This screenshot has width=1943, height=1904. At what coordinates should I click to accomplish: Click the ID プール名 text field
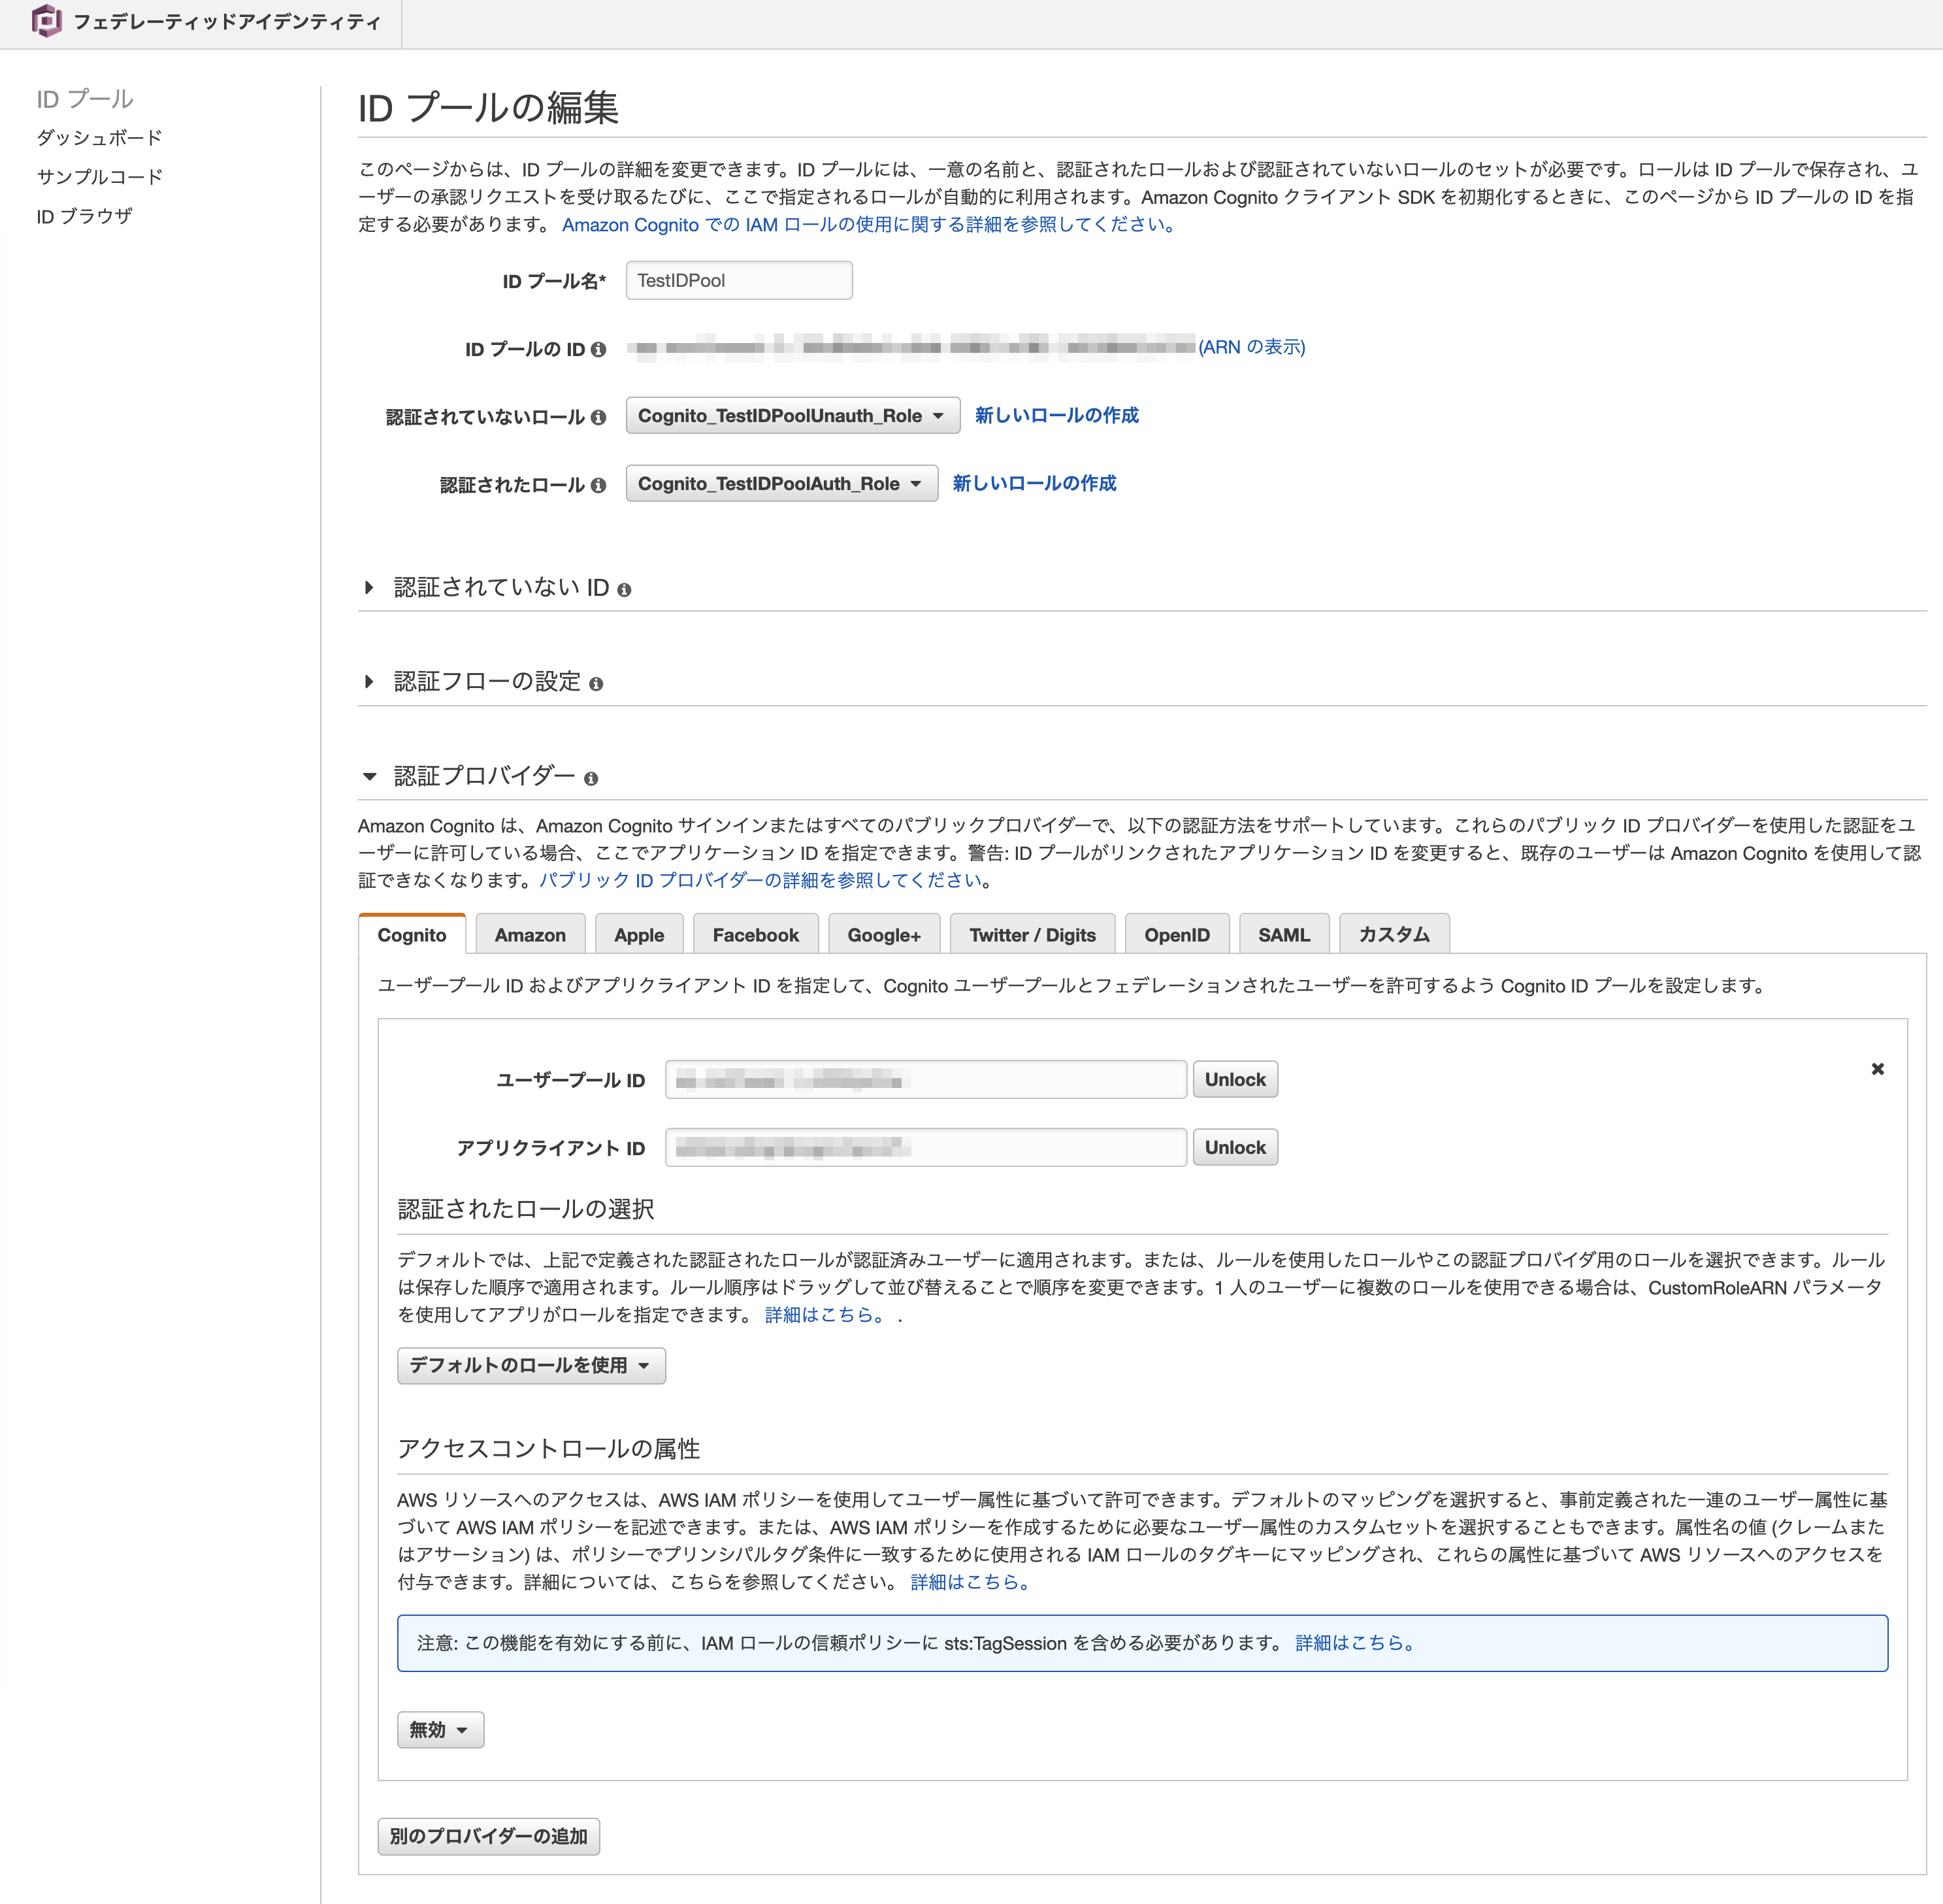(739, 280)
